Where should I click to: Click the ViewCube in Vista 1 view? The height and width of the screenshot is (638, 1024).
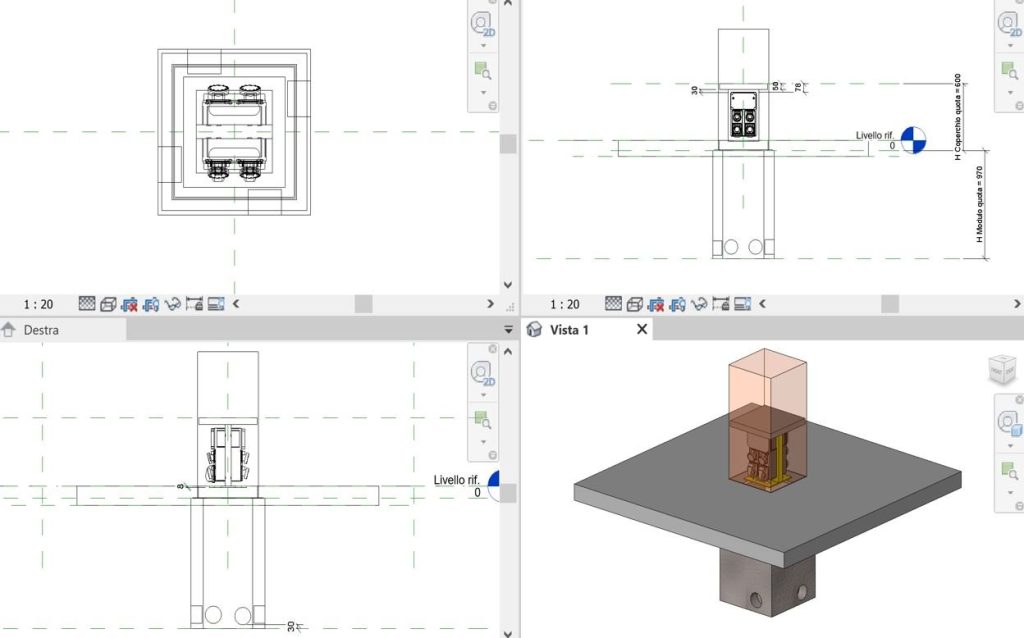click(1004, 369)
